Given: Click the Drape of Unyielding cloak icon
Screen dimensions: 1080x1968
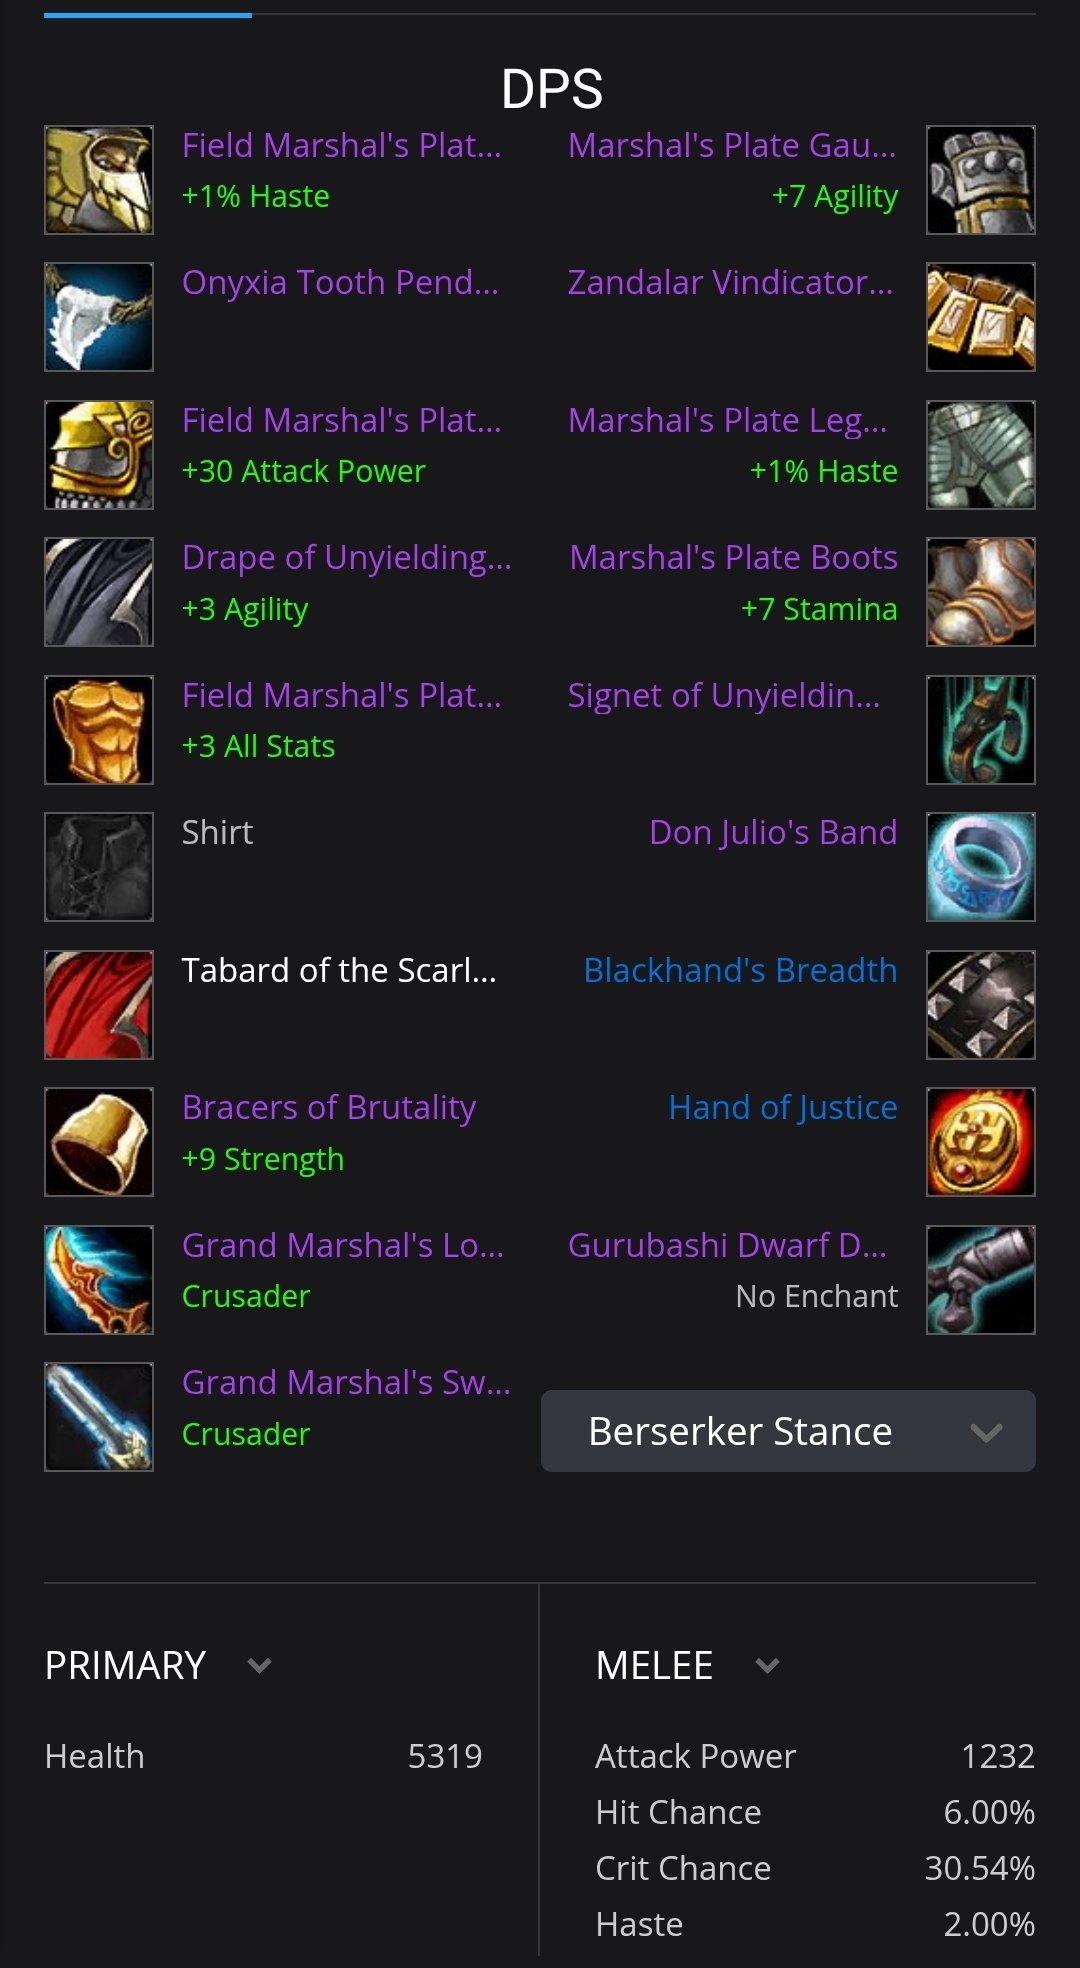Looking at the screenshot, I should point(99,592).
